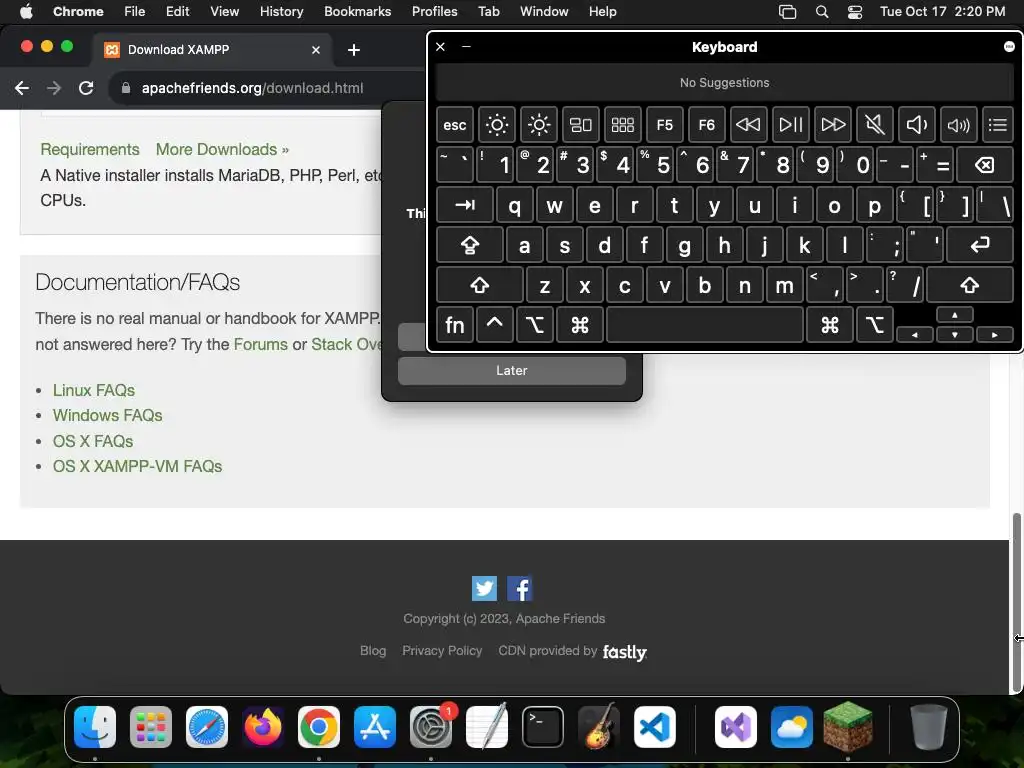Launch Minecraft from the dock
The width and height of the screenshot is (1024, 768).
pos(848,727)
